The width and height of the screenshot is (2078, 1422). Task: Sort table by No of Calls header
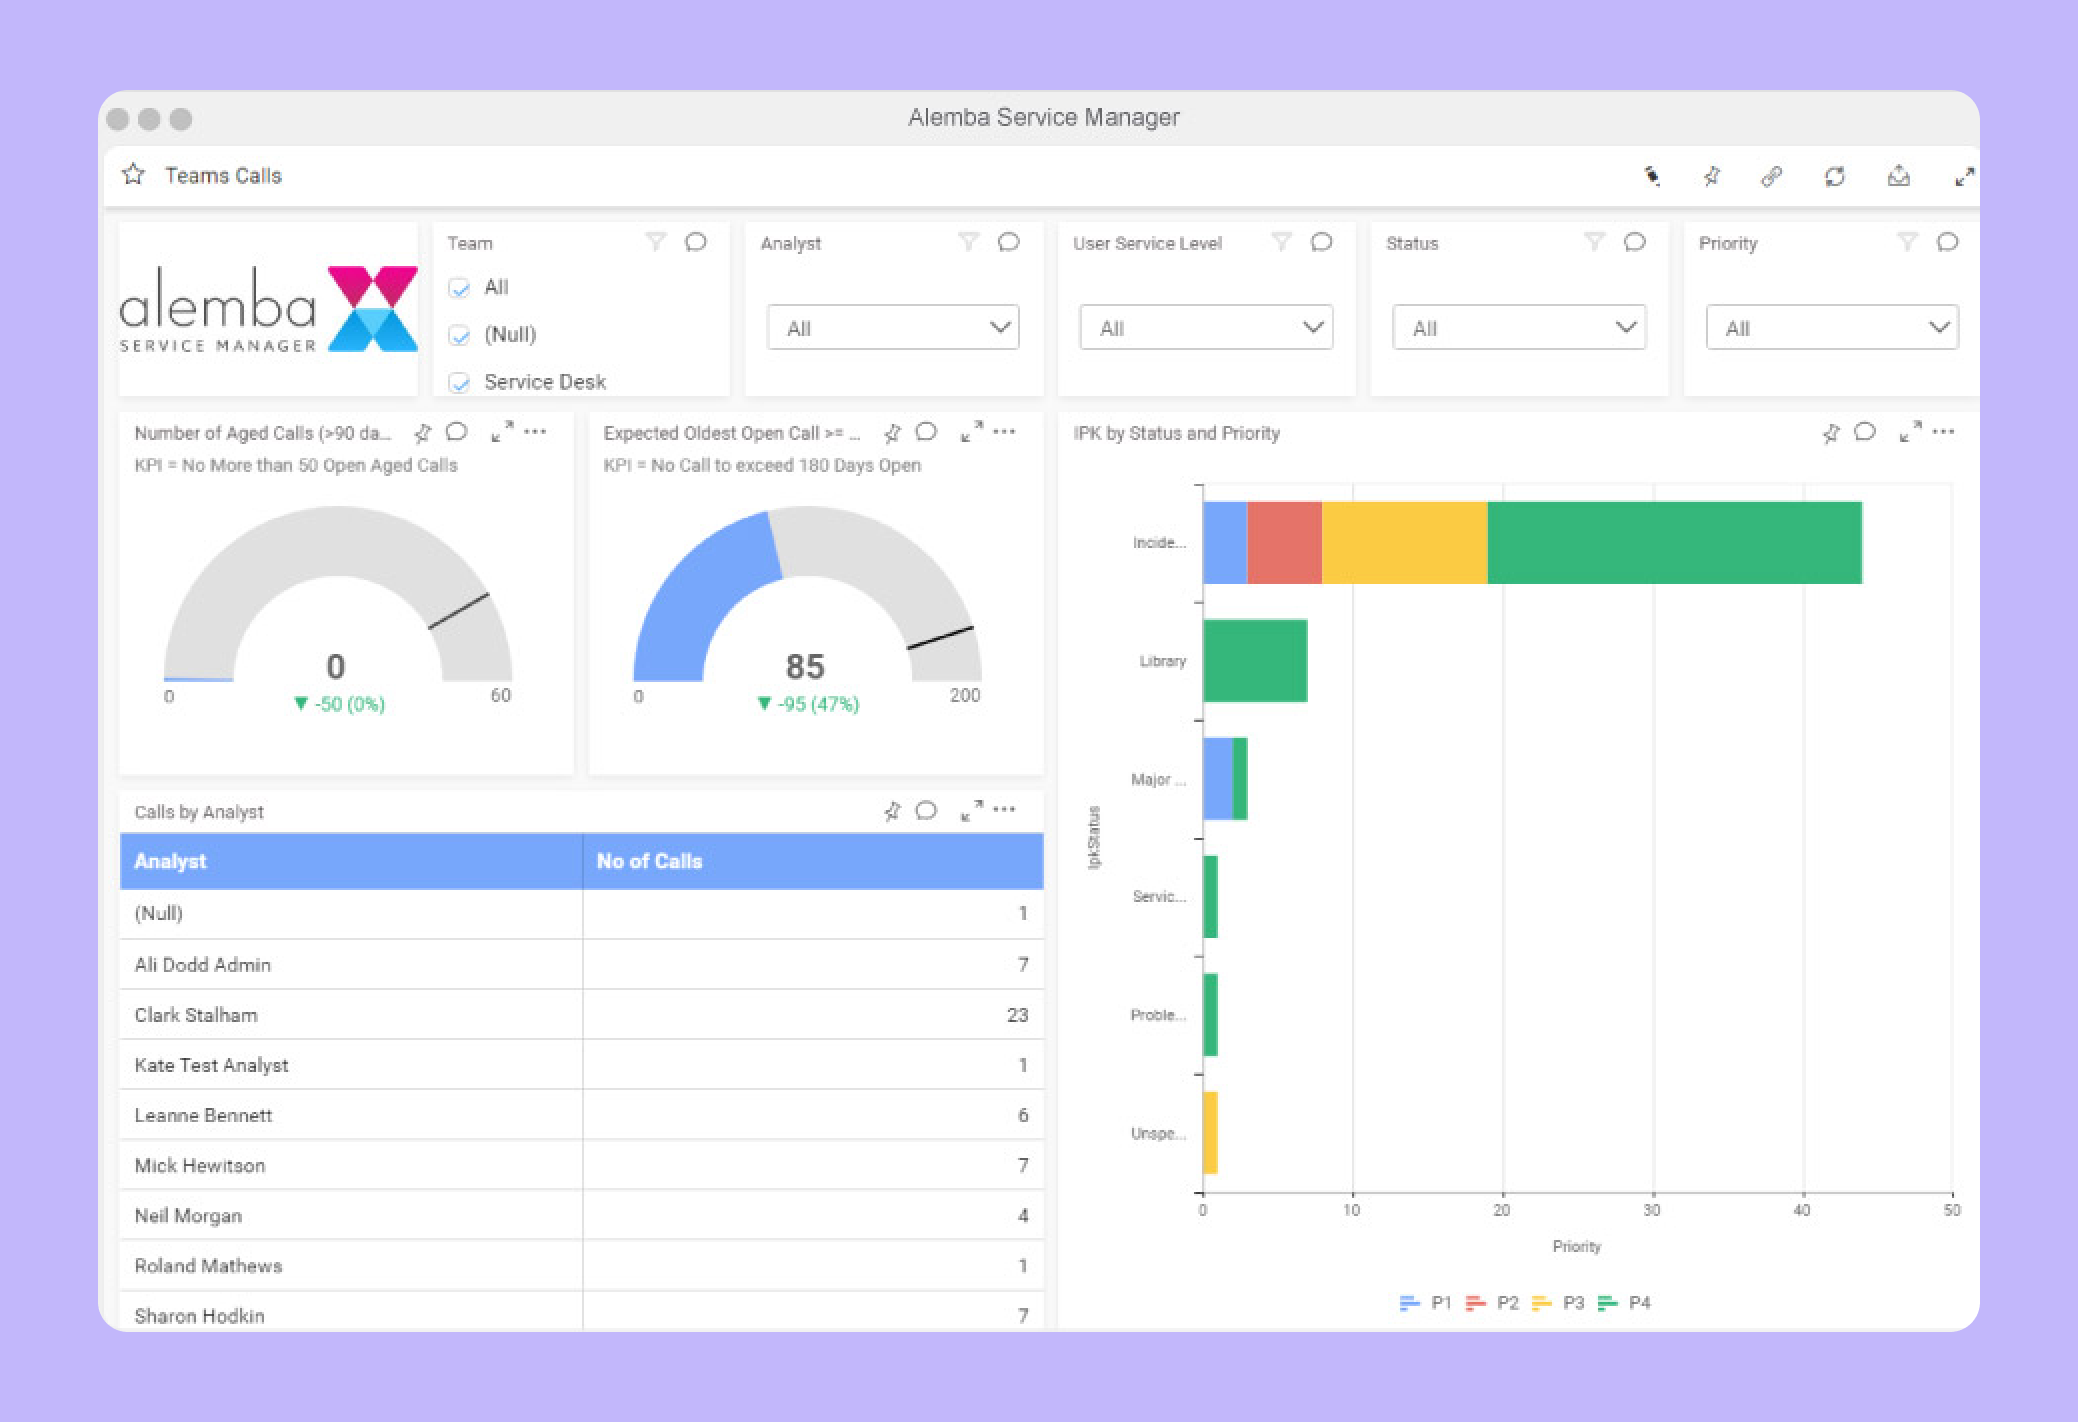pyautogui.click(x=813, y=861)
